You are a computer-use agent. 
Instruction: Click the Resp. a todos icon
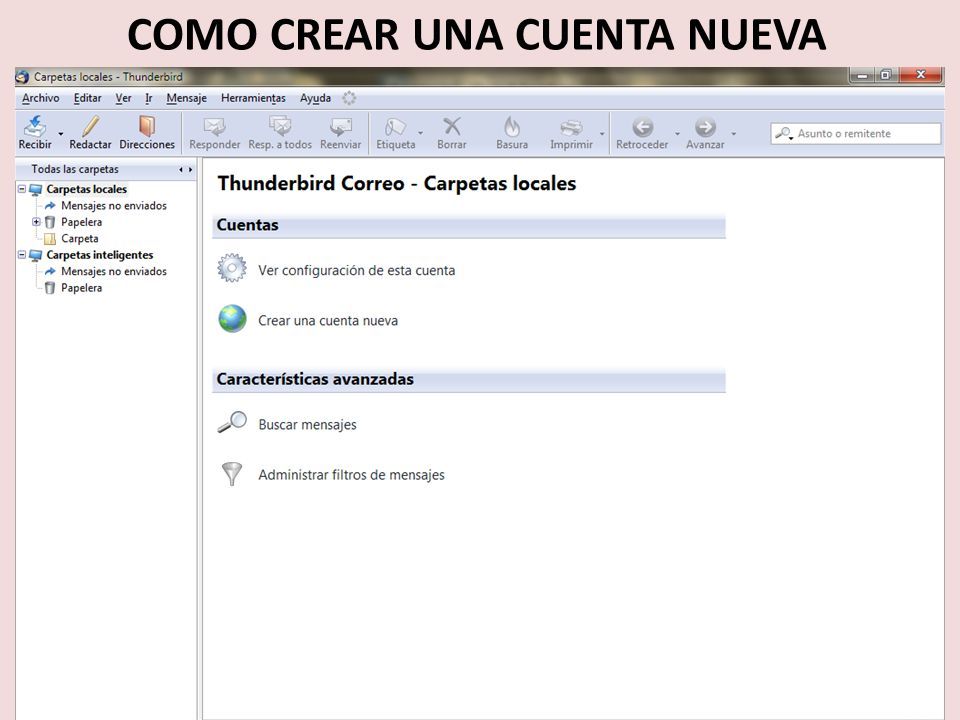280,126
